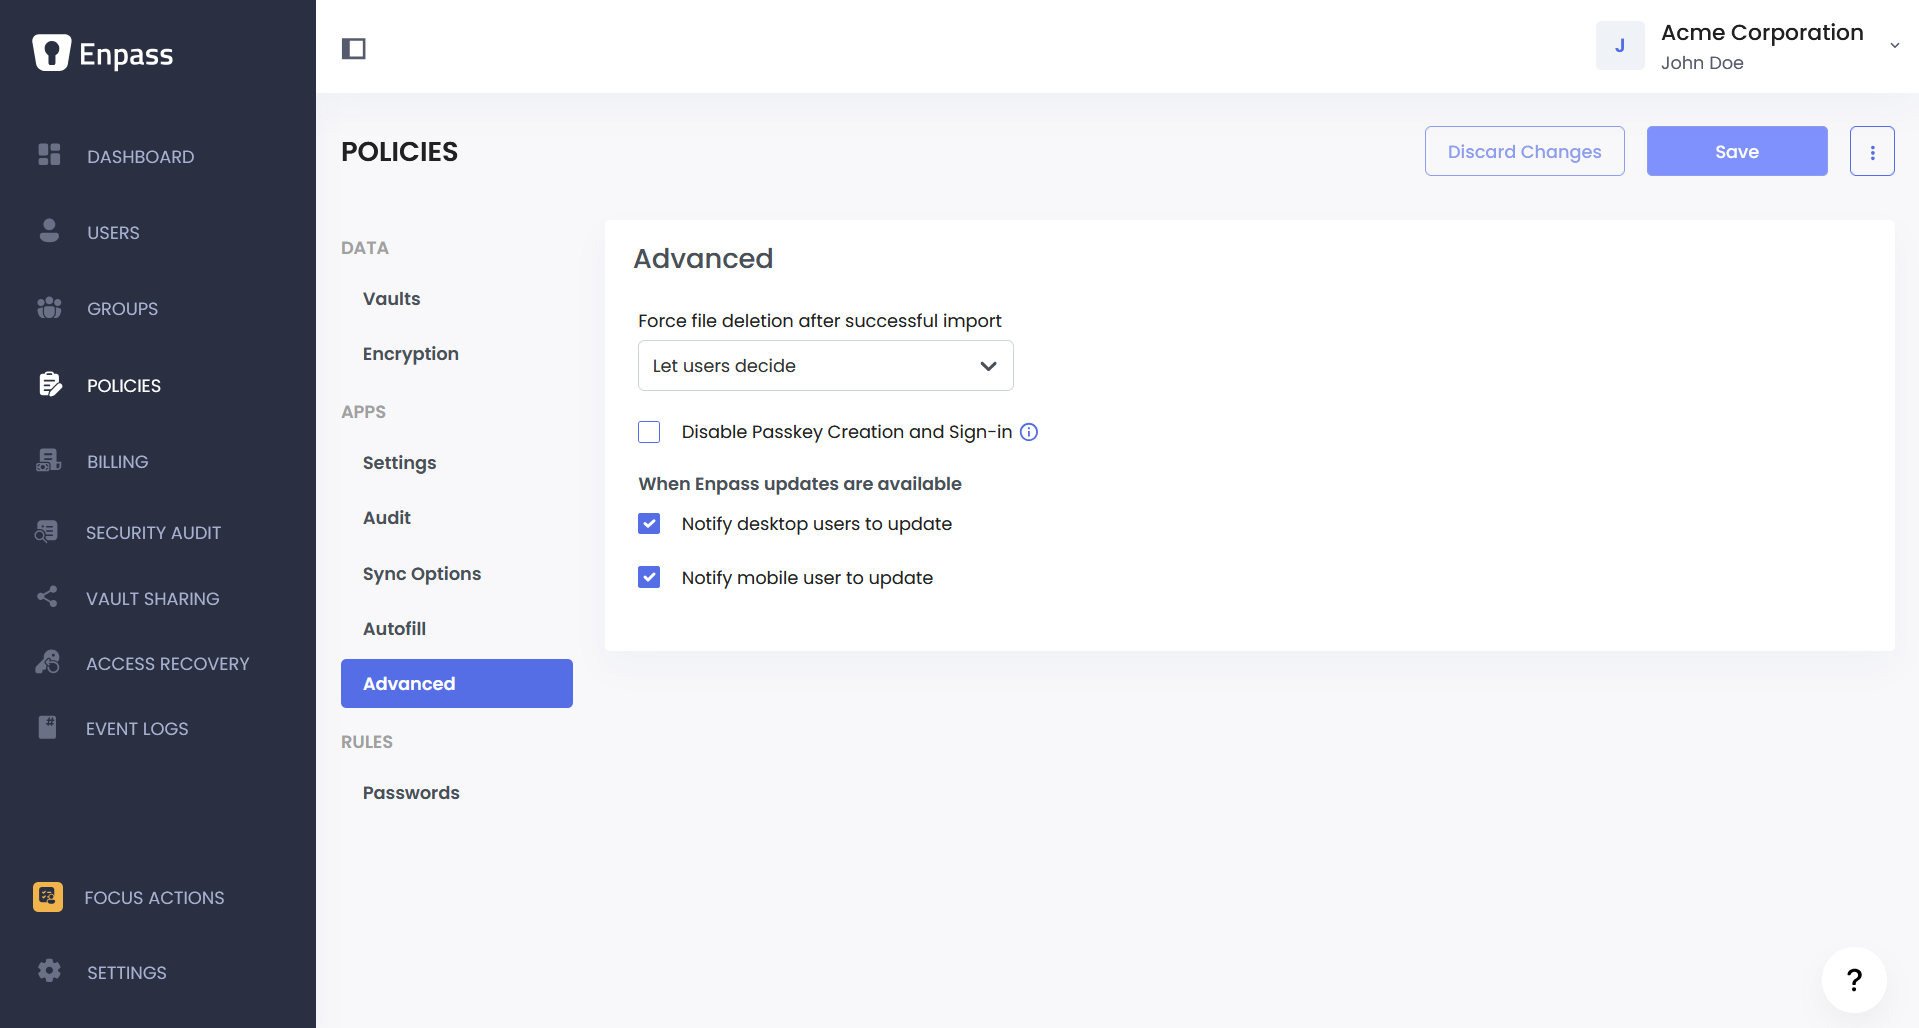Click the Disable Passkey Creation label text
Image resolution: width=1919 pixels, height=1028 pixels.
847,432
